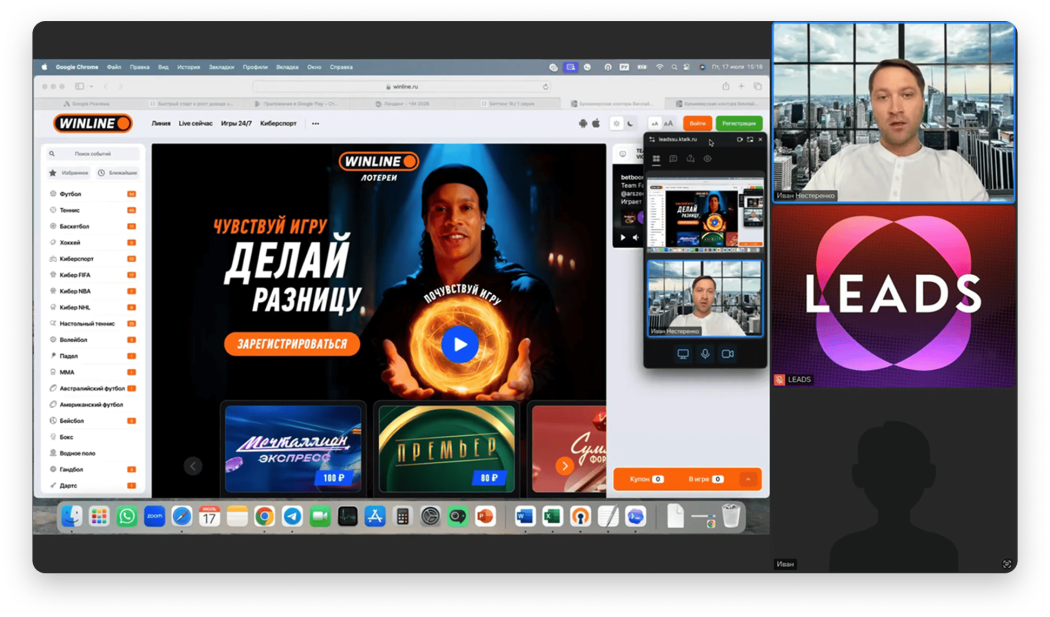Image resolution: width=1050 pixels, height=617 pixels.
Task: Select Кибер FIFA in the sports list
Action: pos(92,275)
